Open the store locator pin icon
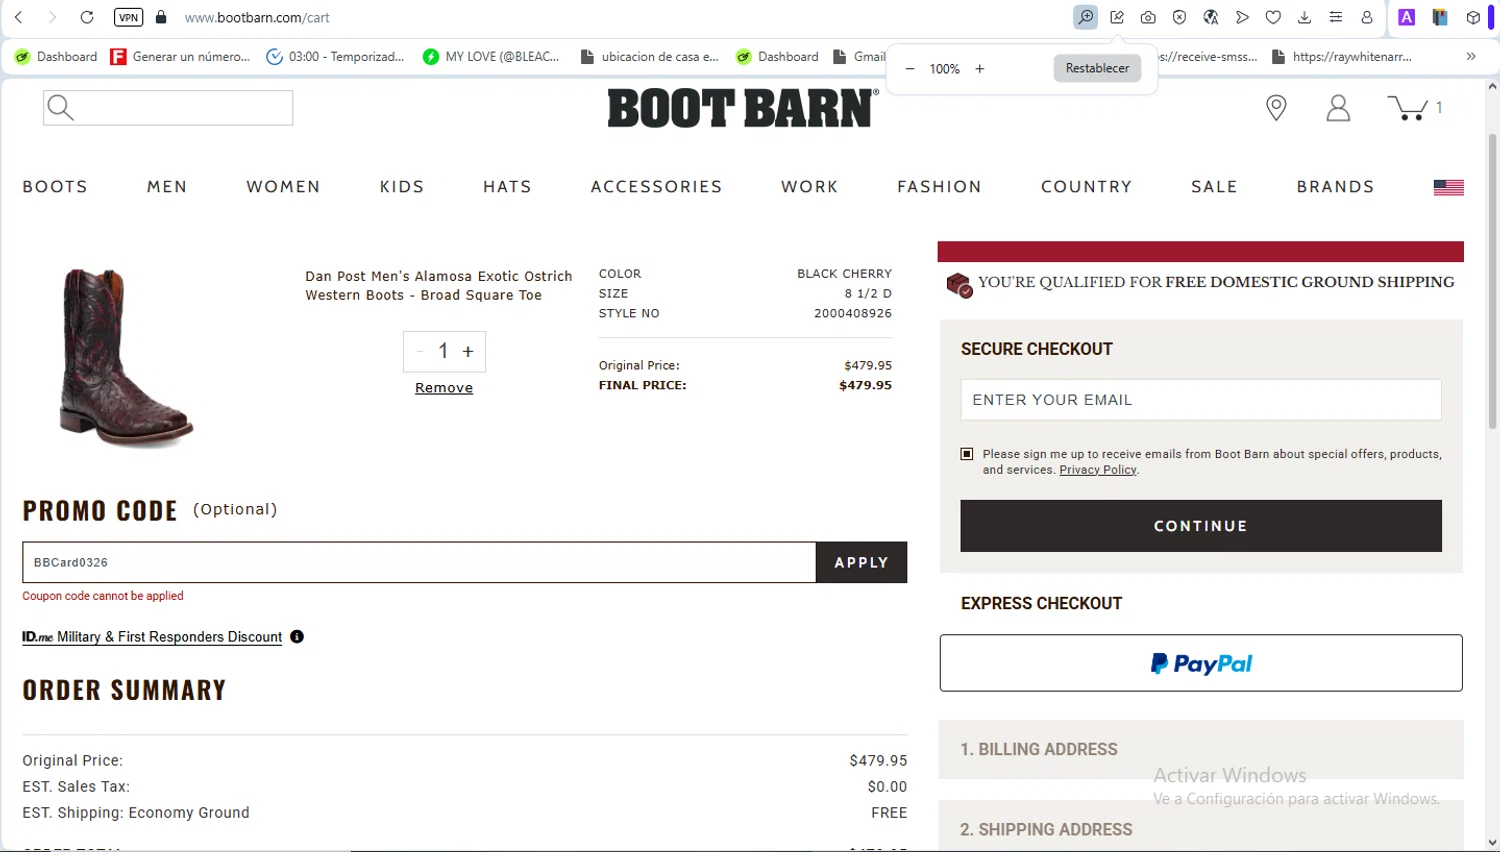The width and height of the screenshot is (1500, 852). tap(1276, 108)
